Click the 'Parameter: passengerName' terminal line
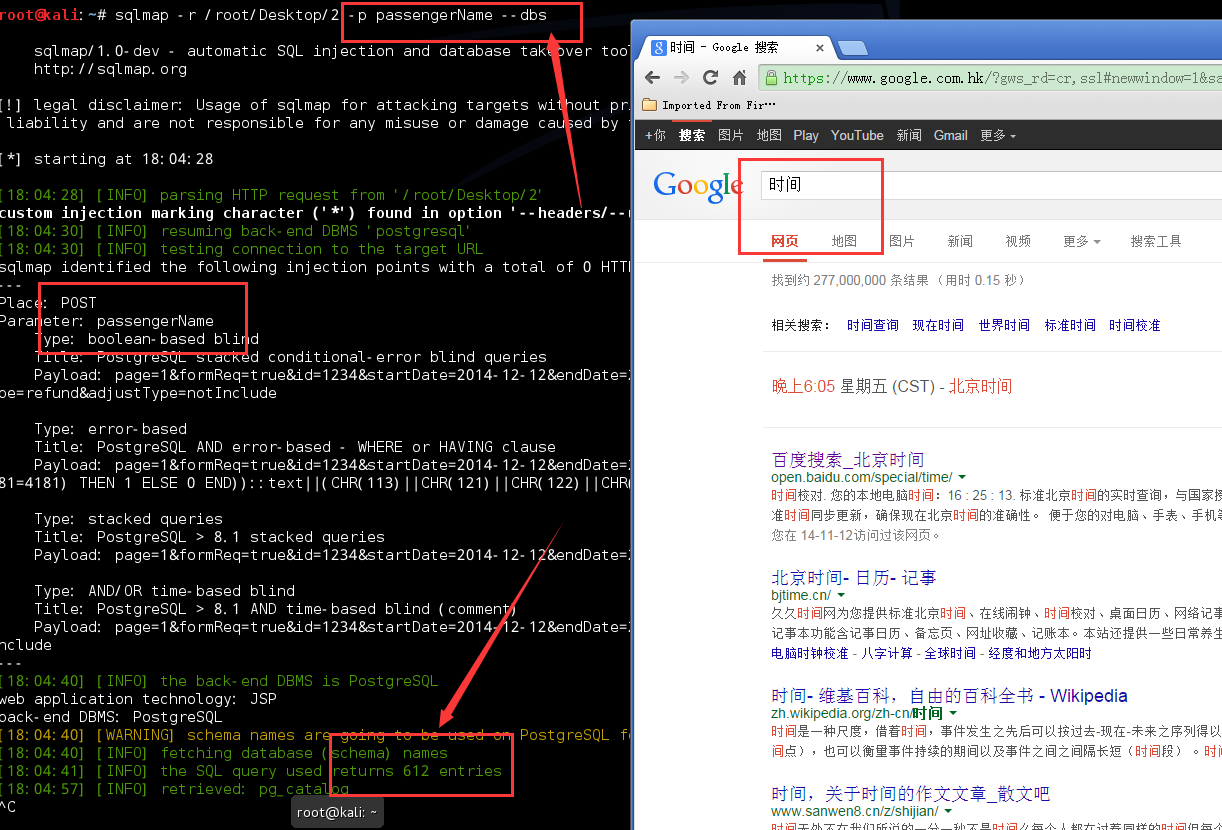The height and width of the screenshot is (830, 1222). [x=107, y=321]
